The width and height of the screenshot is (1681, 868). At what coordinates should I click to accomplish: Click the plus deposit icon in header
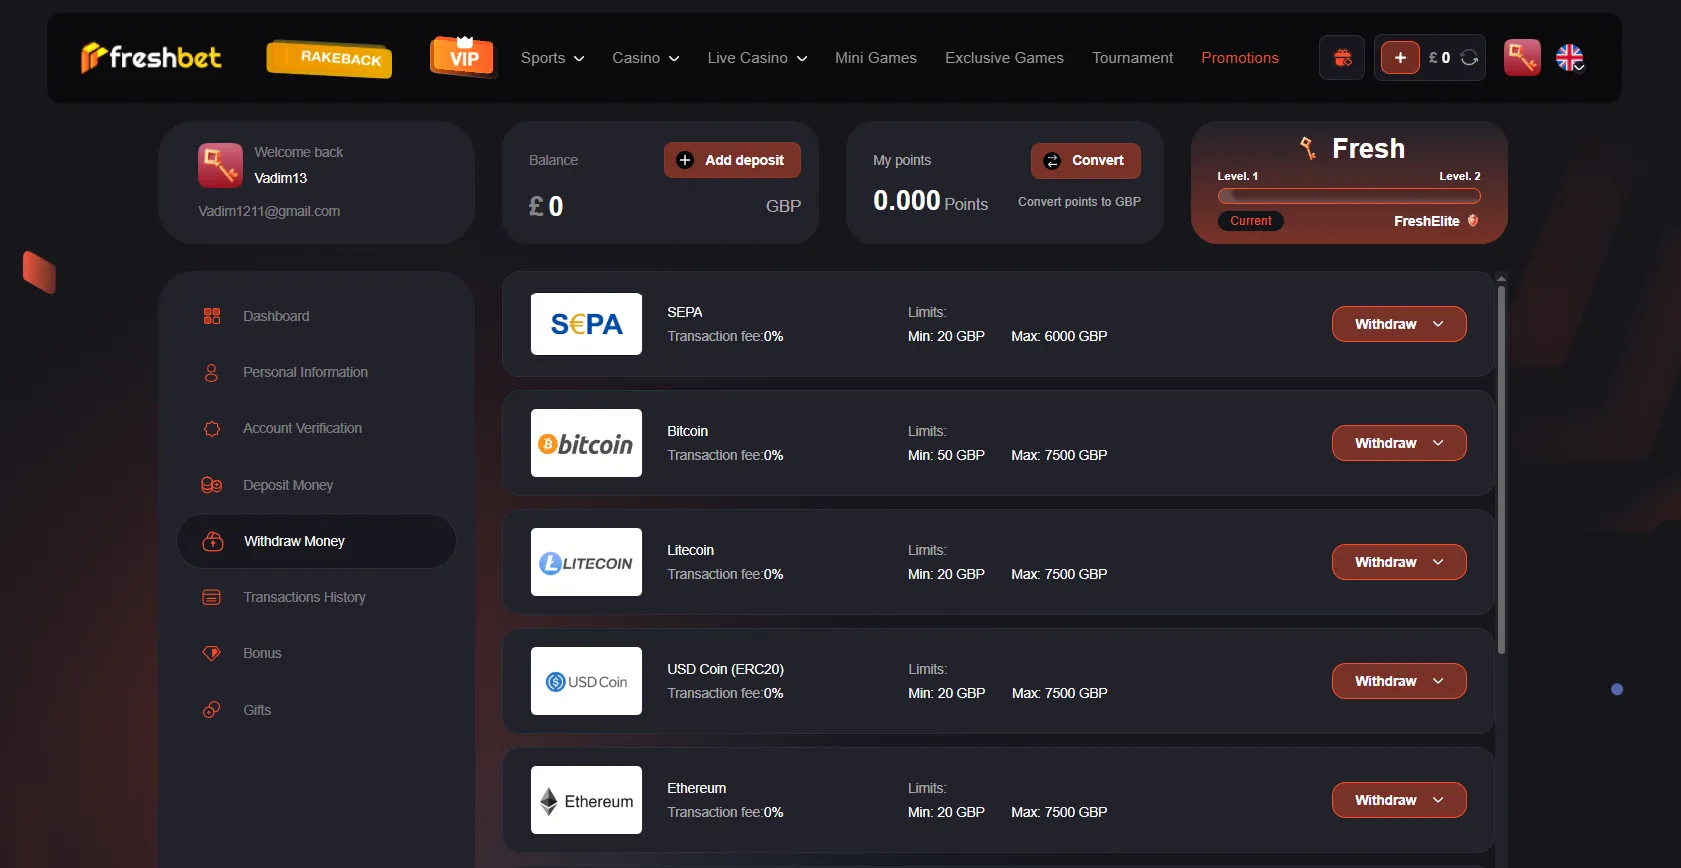pyautogui.click(x=1400, y=58)
